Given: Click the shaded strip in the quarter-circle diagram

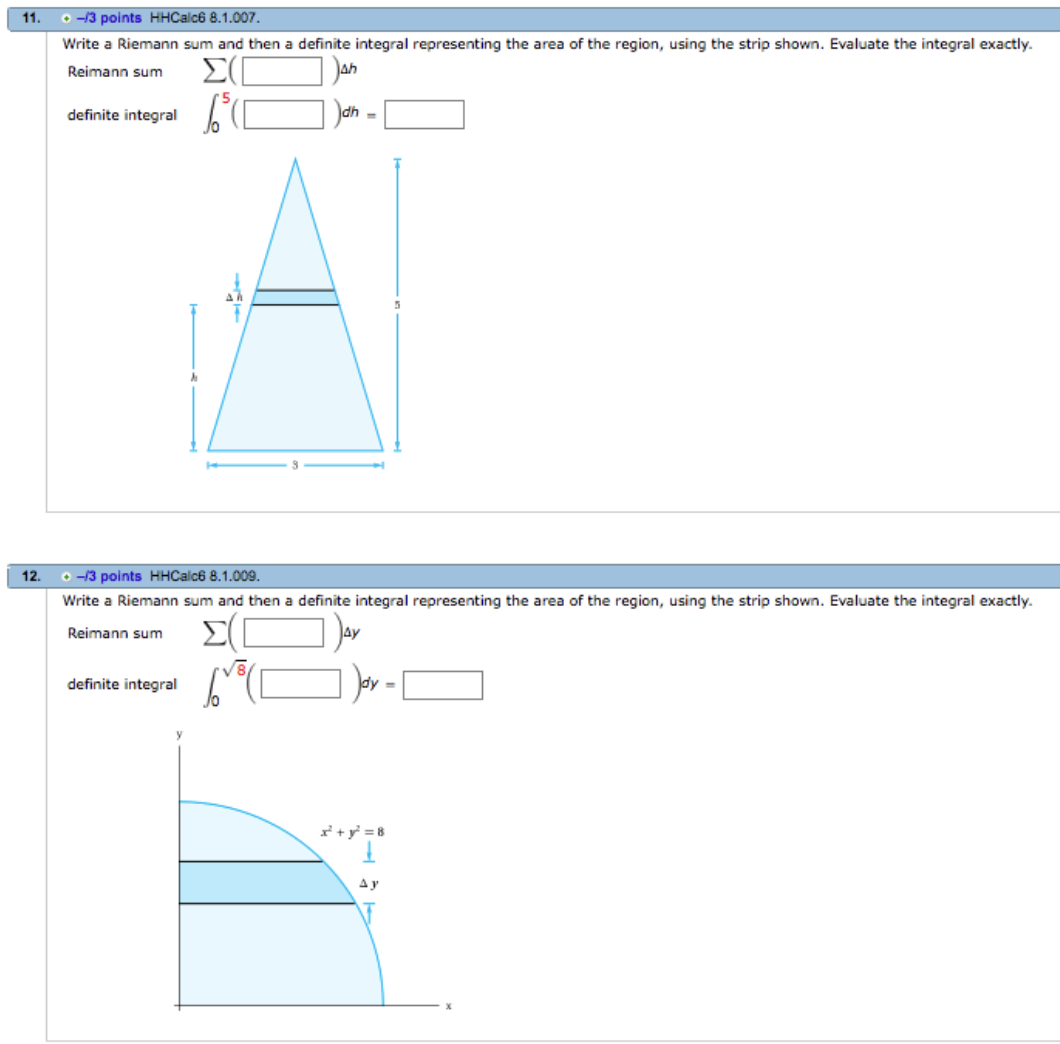Looking at the screenshot, I should 260,882.
